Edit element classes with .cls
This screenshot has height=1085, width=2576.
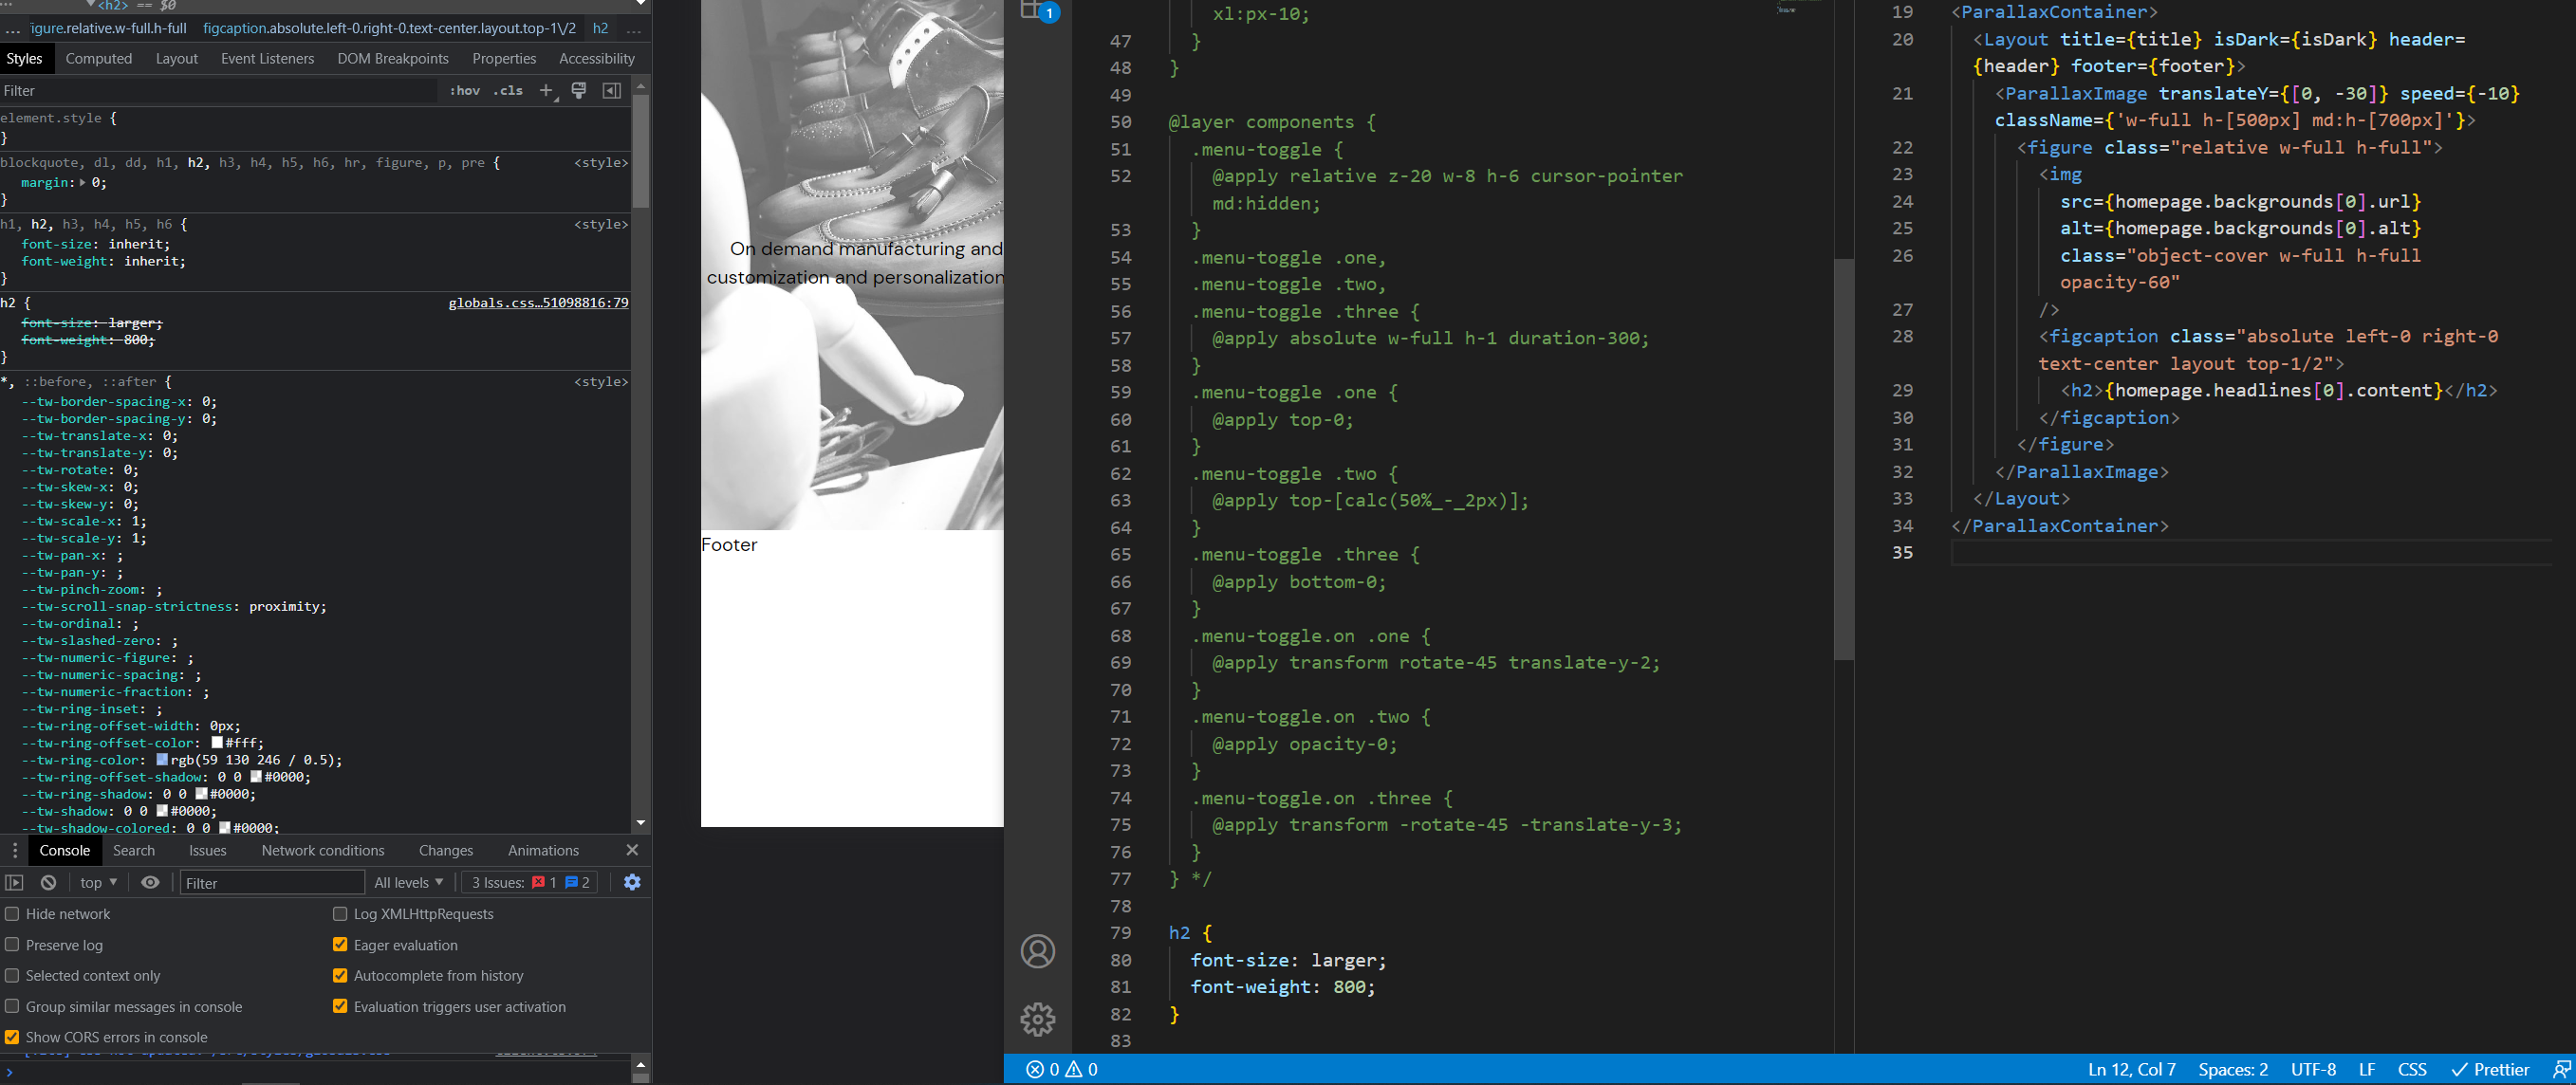[509, 90]
